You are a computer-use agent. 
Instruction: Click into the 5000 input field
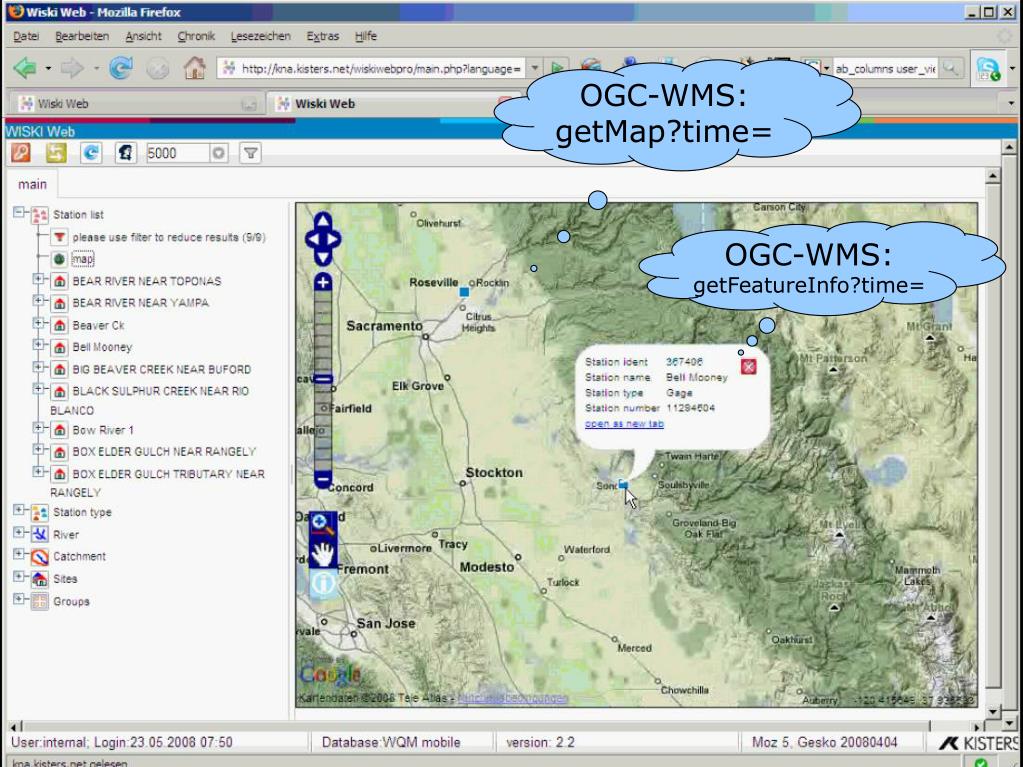[x=177, y=153]
